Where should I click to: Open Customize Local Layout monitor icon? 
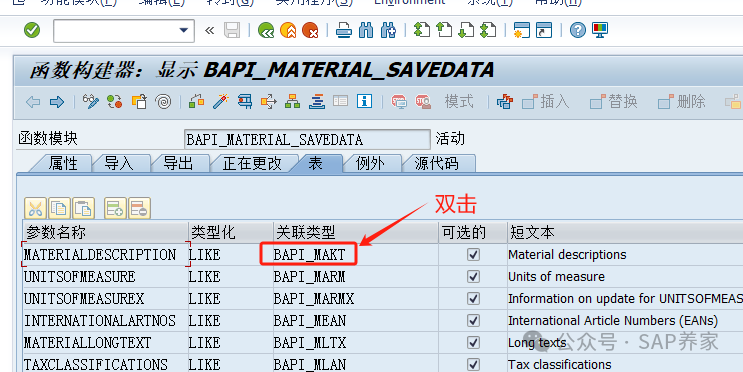coord(600,31)
